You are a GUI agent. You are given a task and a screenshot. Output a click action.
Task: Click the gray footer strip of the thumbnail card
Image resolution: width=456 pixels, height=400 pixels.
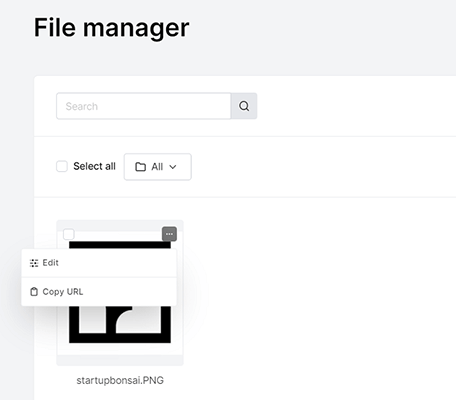(120, 360)
